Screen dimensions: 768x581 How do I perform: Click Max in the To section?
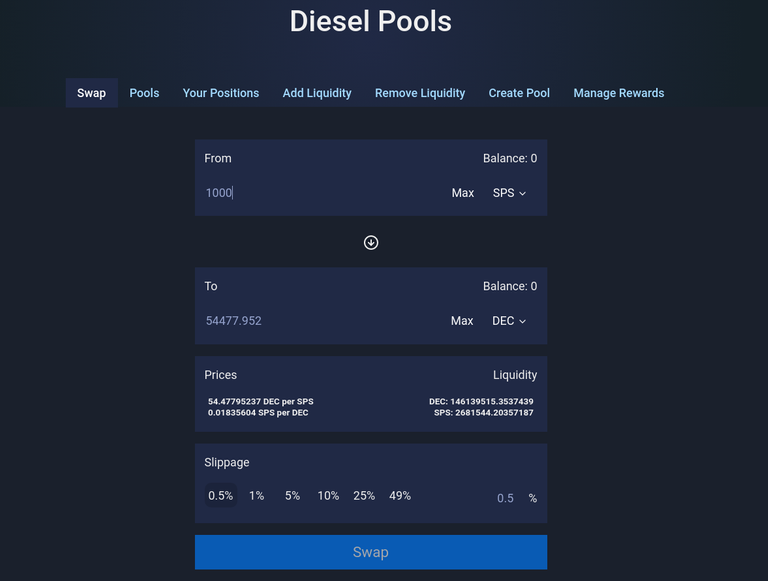462,321
